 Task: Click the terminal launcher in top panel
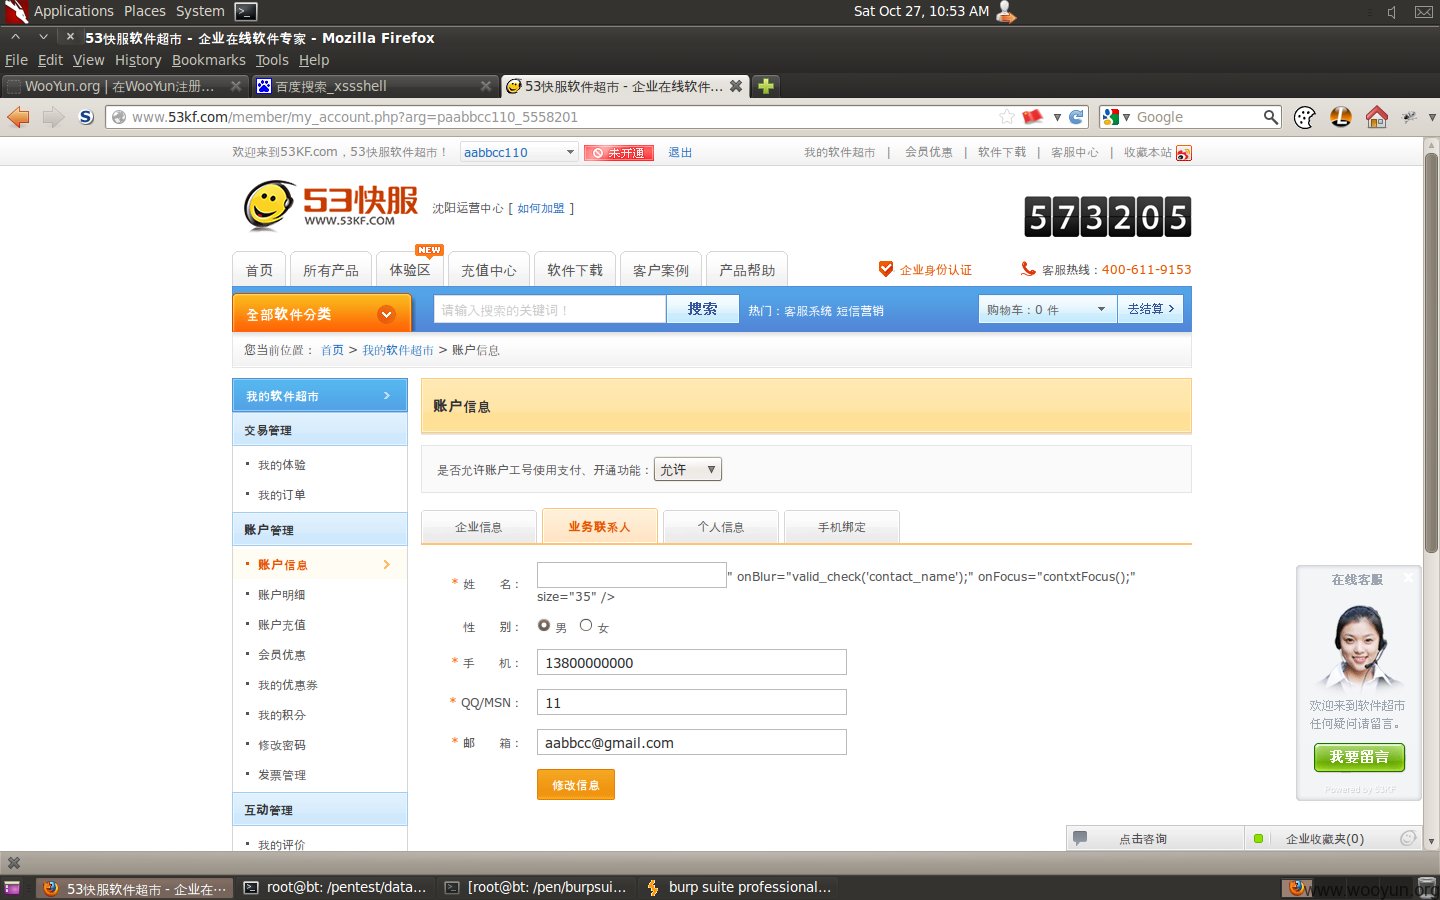coord(246,11)
